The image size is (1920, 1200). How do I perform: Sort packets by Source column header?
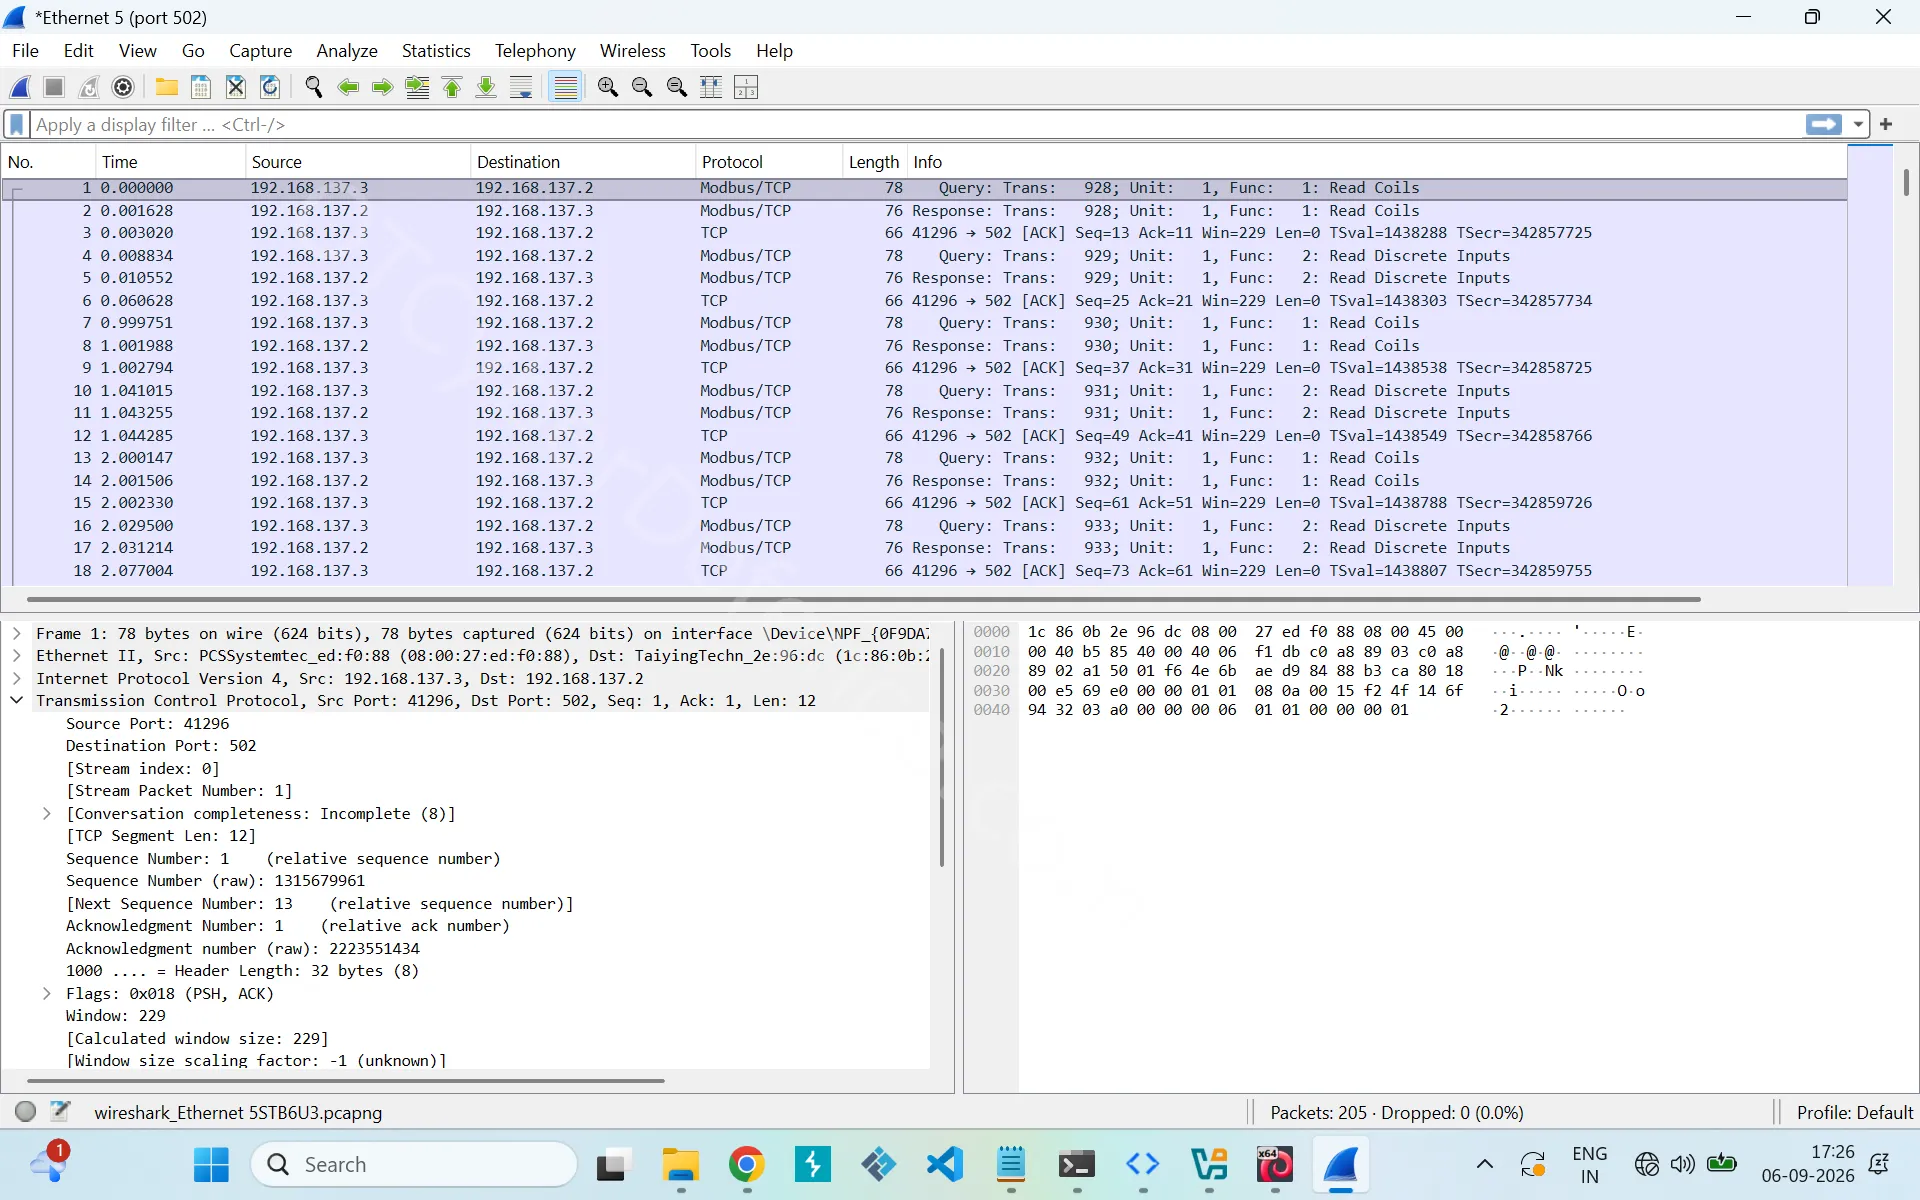(x=358, y=162)
